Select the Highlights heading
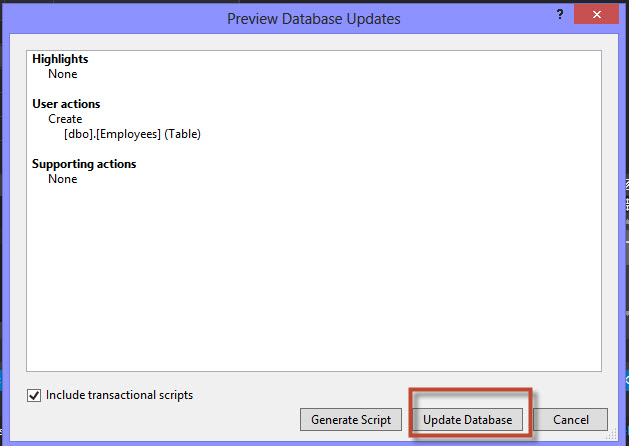The width and height of the screenshot is (629, 446). (x=60, y=59)
